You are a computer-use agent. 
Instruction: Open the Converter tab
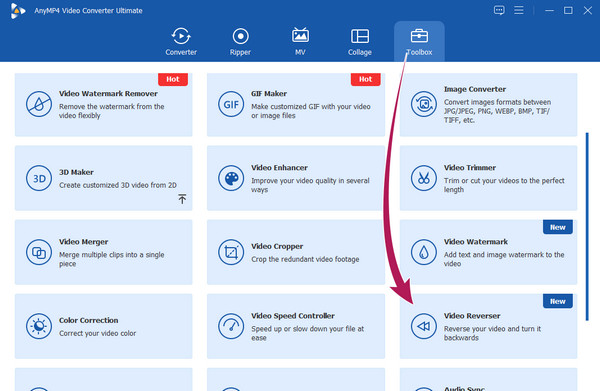coord(181,42)
